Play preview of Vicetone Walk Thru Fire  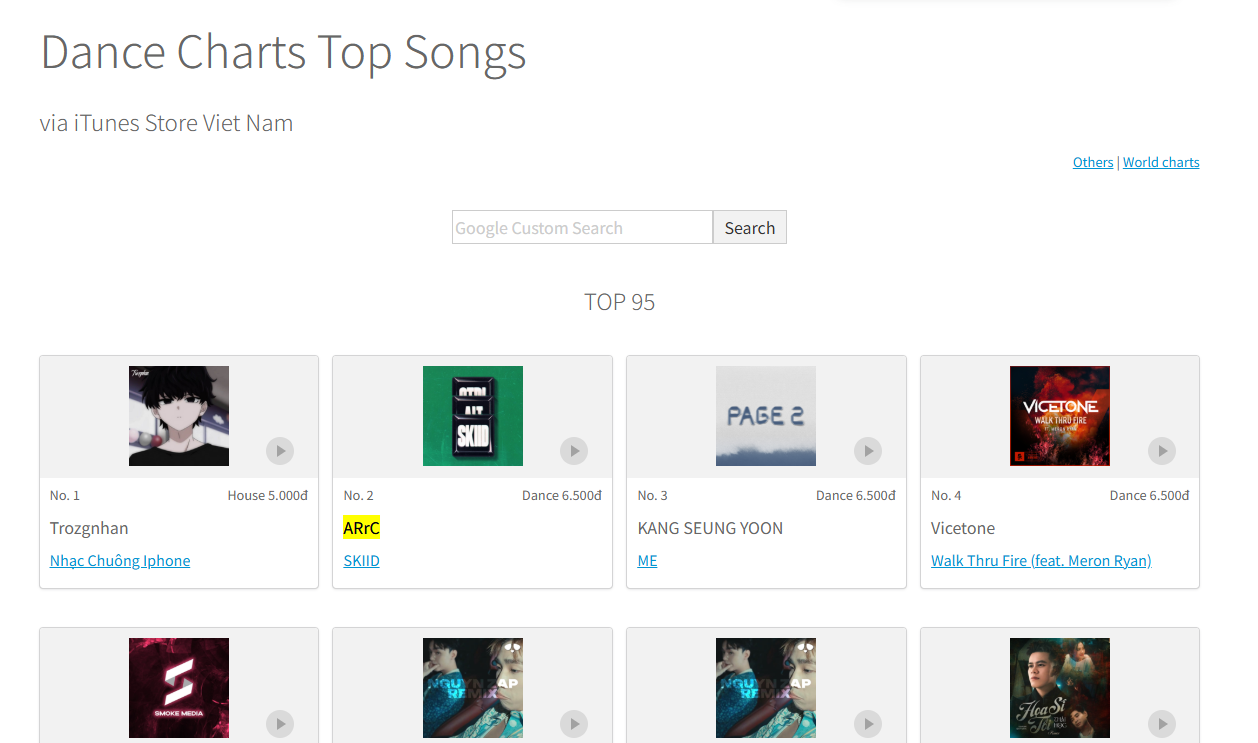(x=1162, y=451)
